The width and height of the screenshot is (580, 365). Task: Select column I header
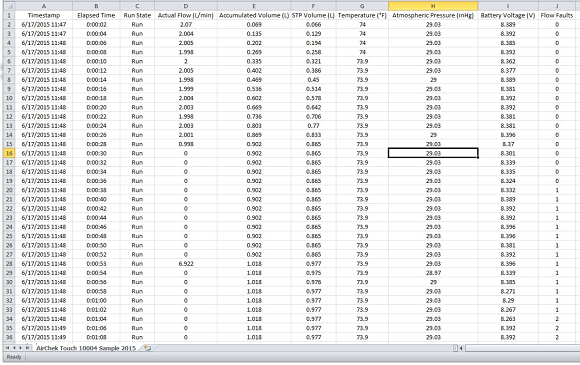(508, 6)
